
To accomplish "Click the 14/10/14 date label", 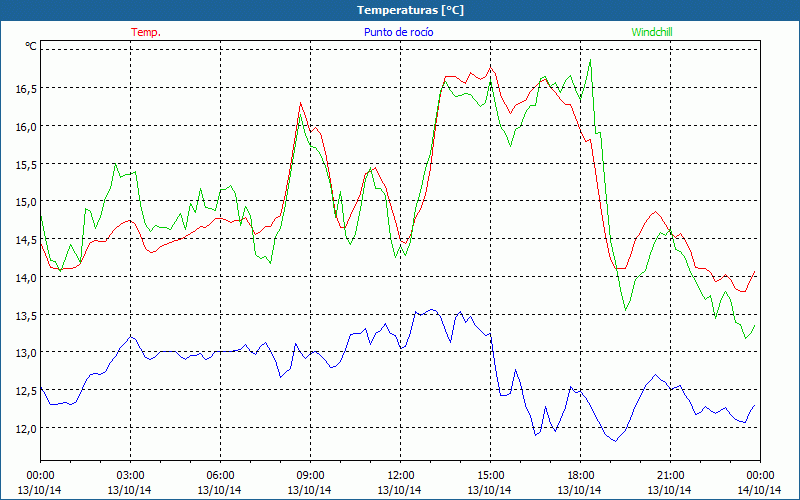I will (x=760, y=490).
